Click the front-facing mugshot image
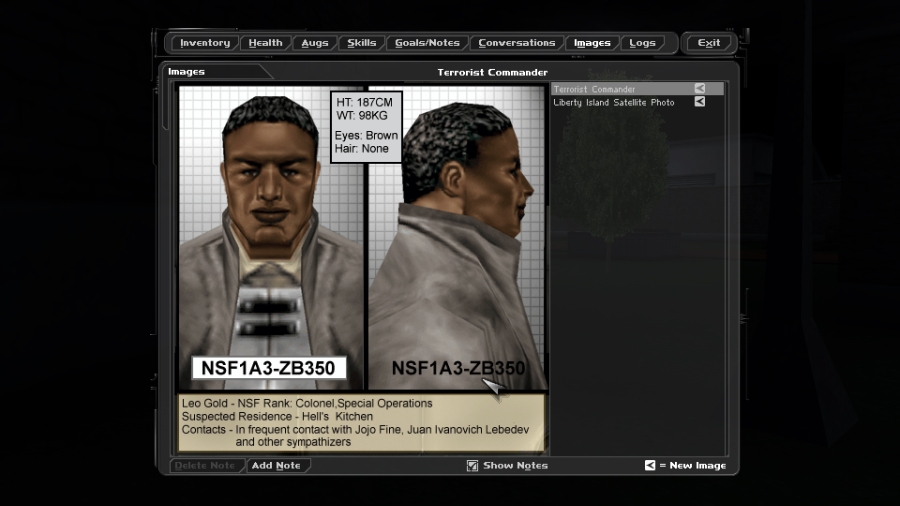 click(x=271, y=238)
